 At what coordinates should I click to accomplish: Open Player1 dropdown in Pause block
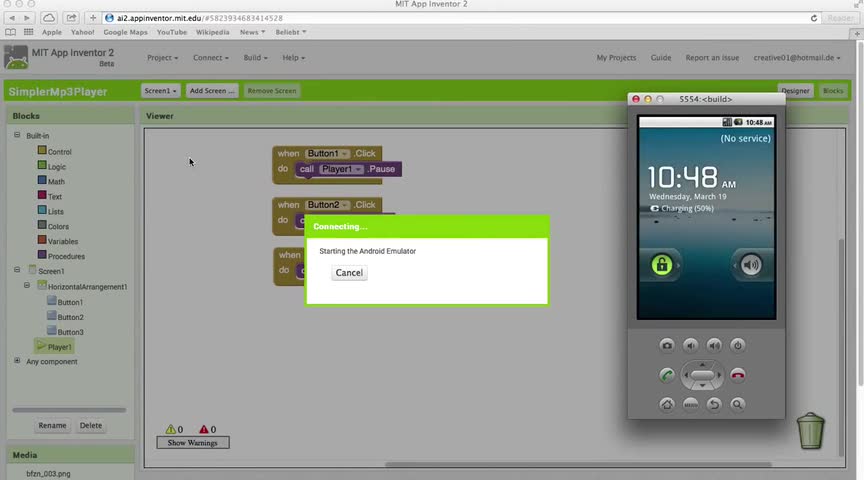[342, 169]
